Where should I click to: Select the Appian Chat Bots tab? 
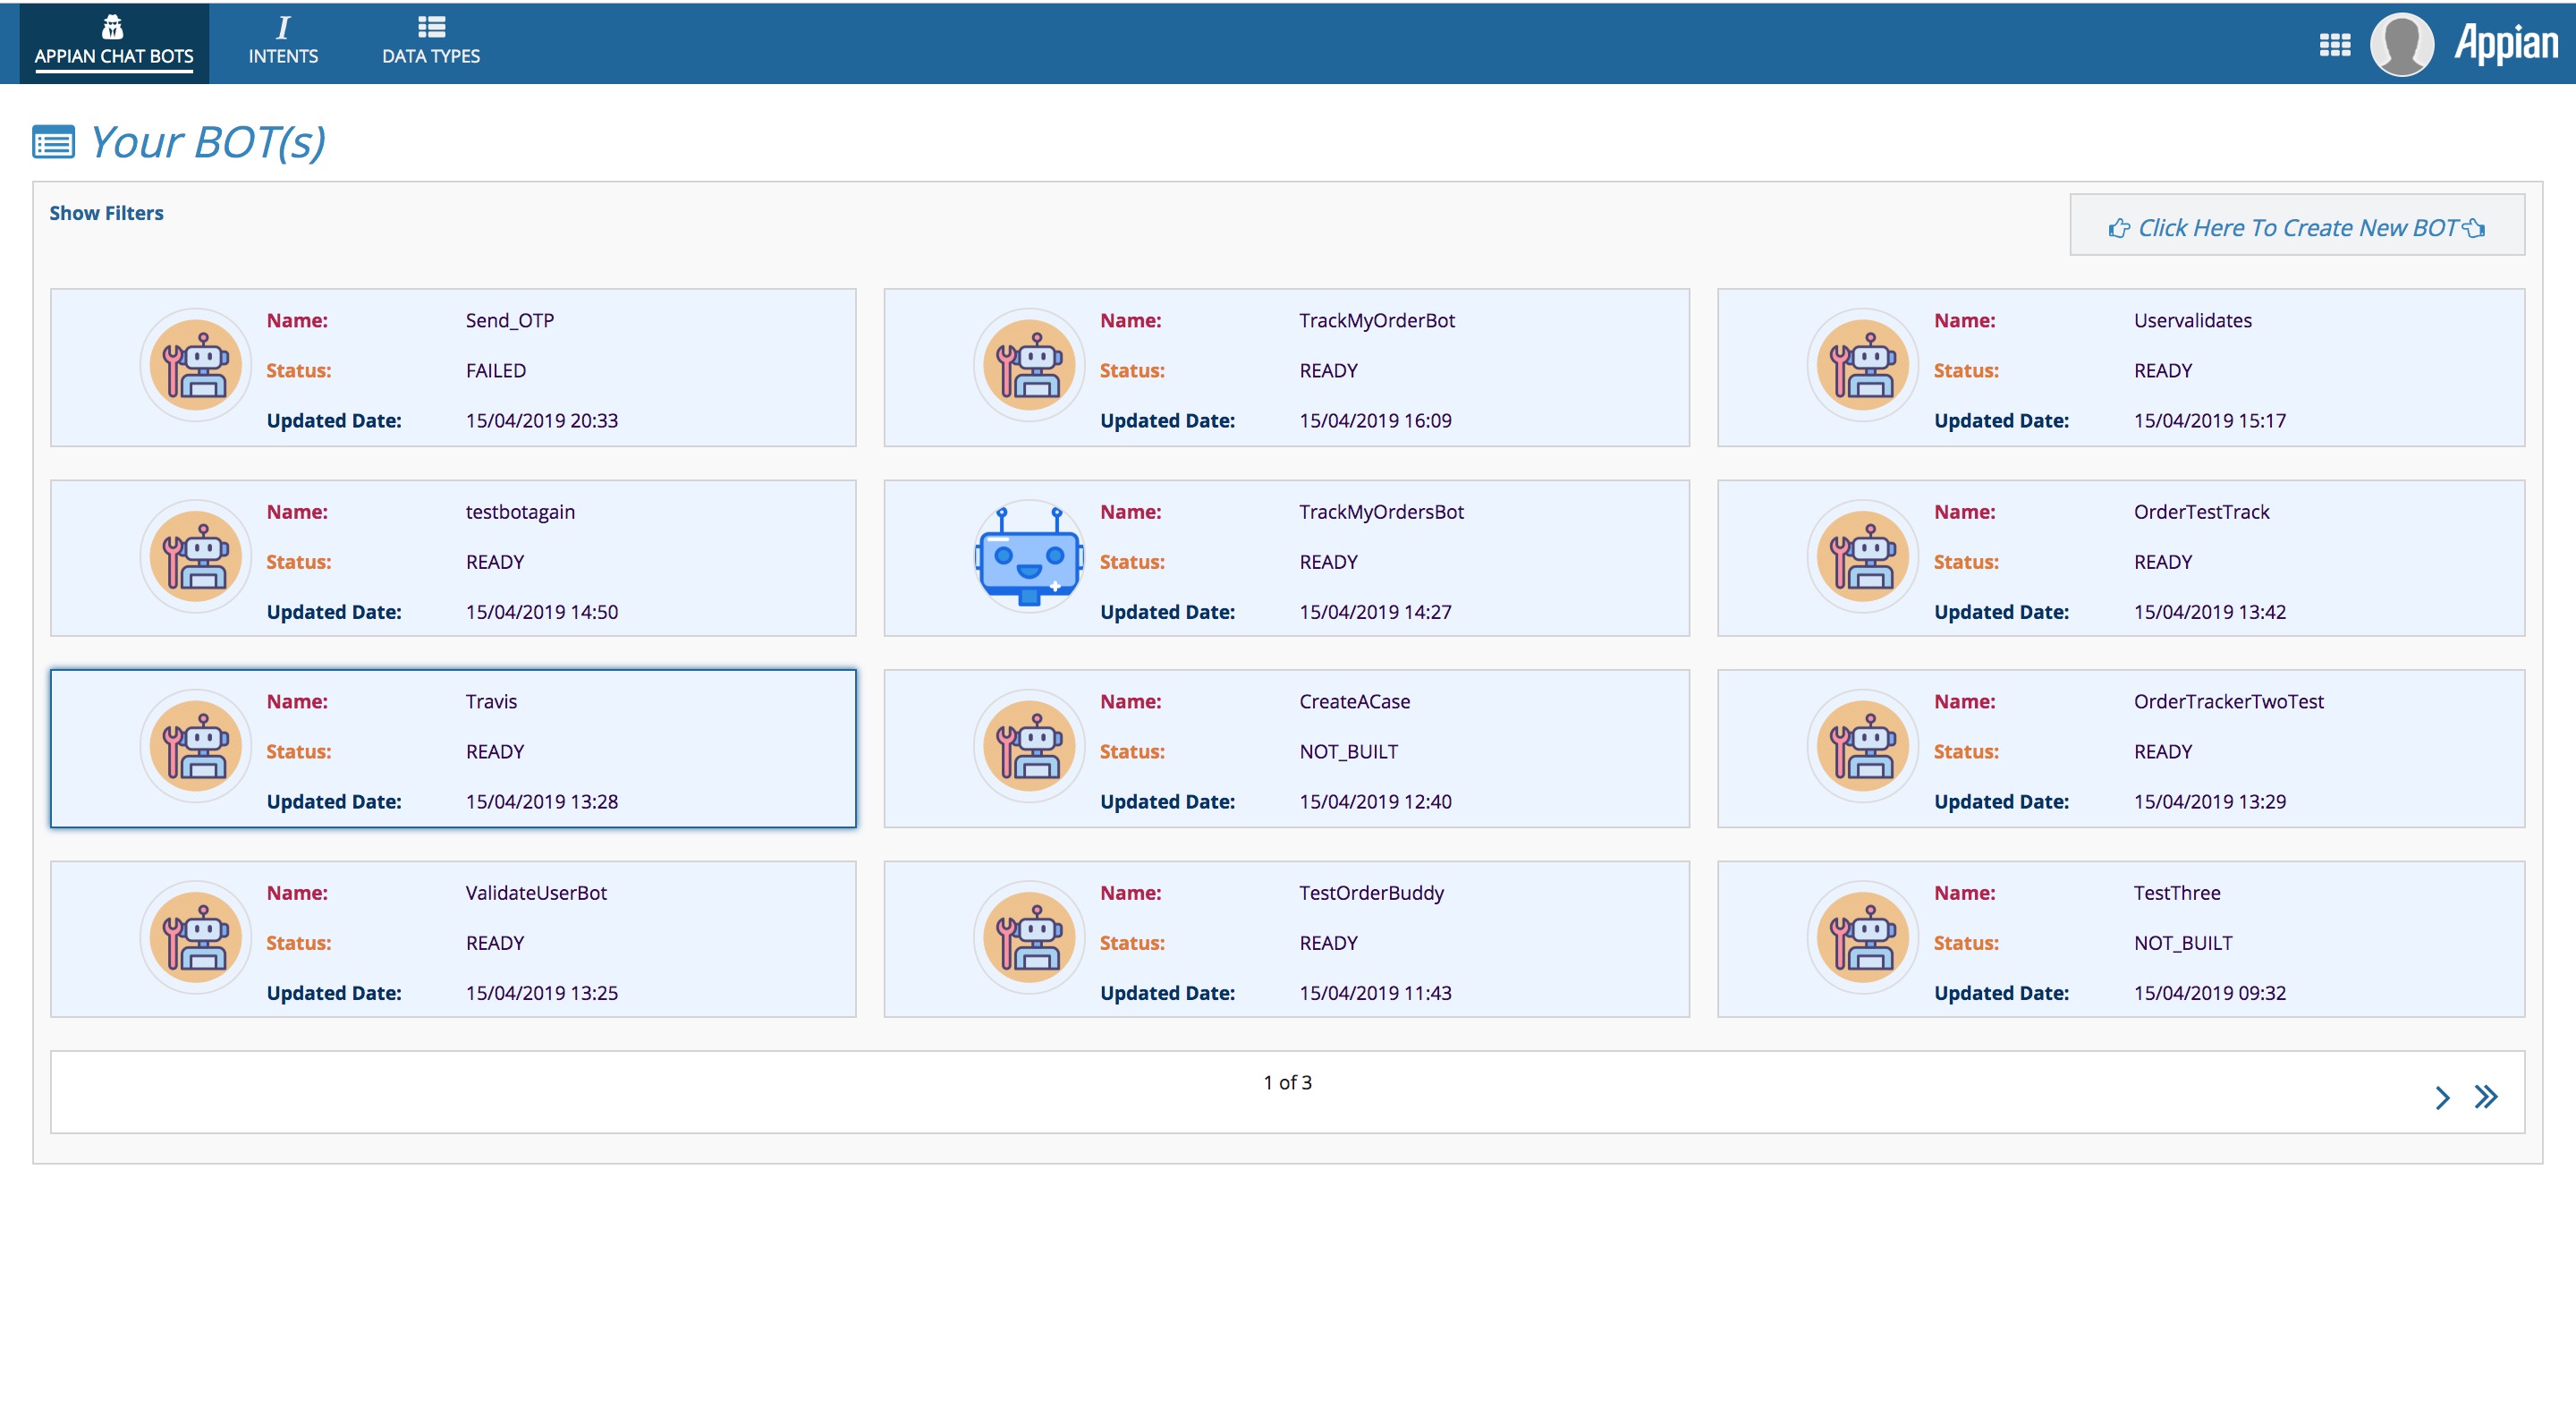pyautogui.click(x=114, y=42)
